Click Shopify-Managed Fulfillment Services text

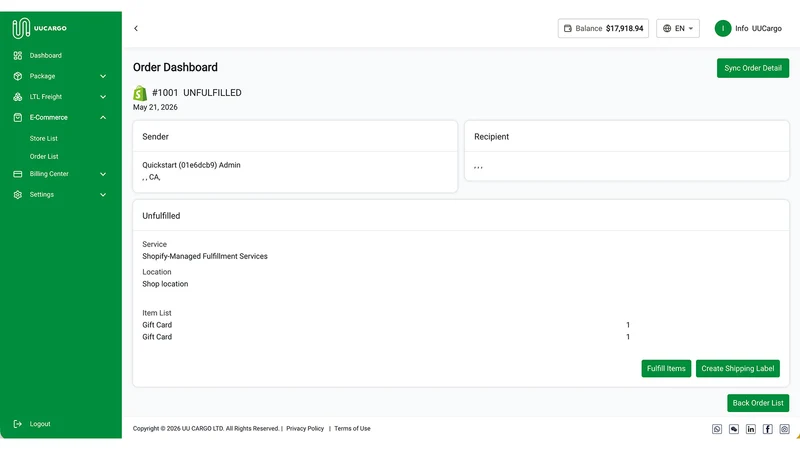205,256
